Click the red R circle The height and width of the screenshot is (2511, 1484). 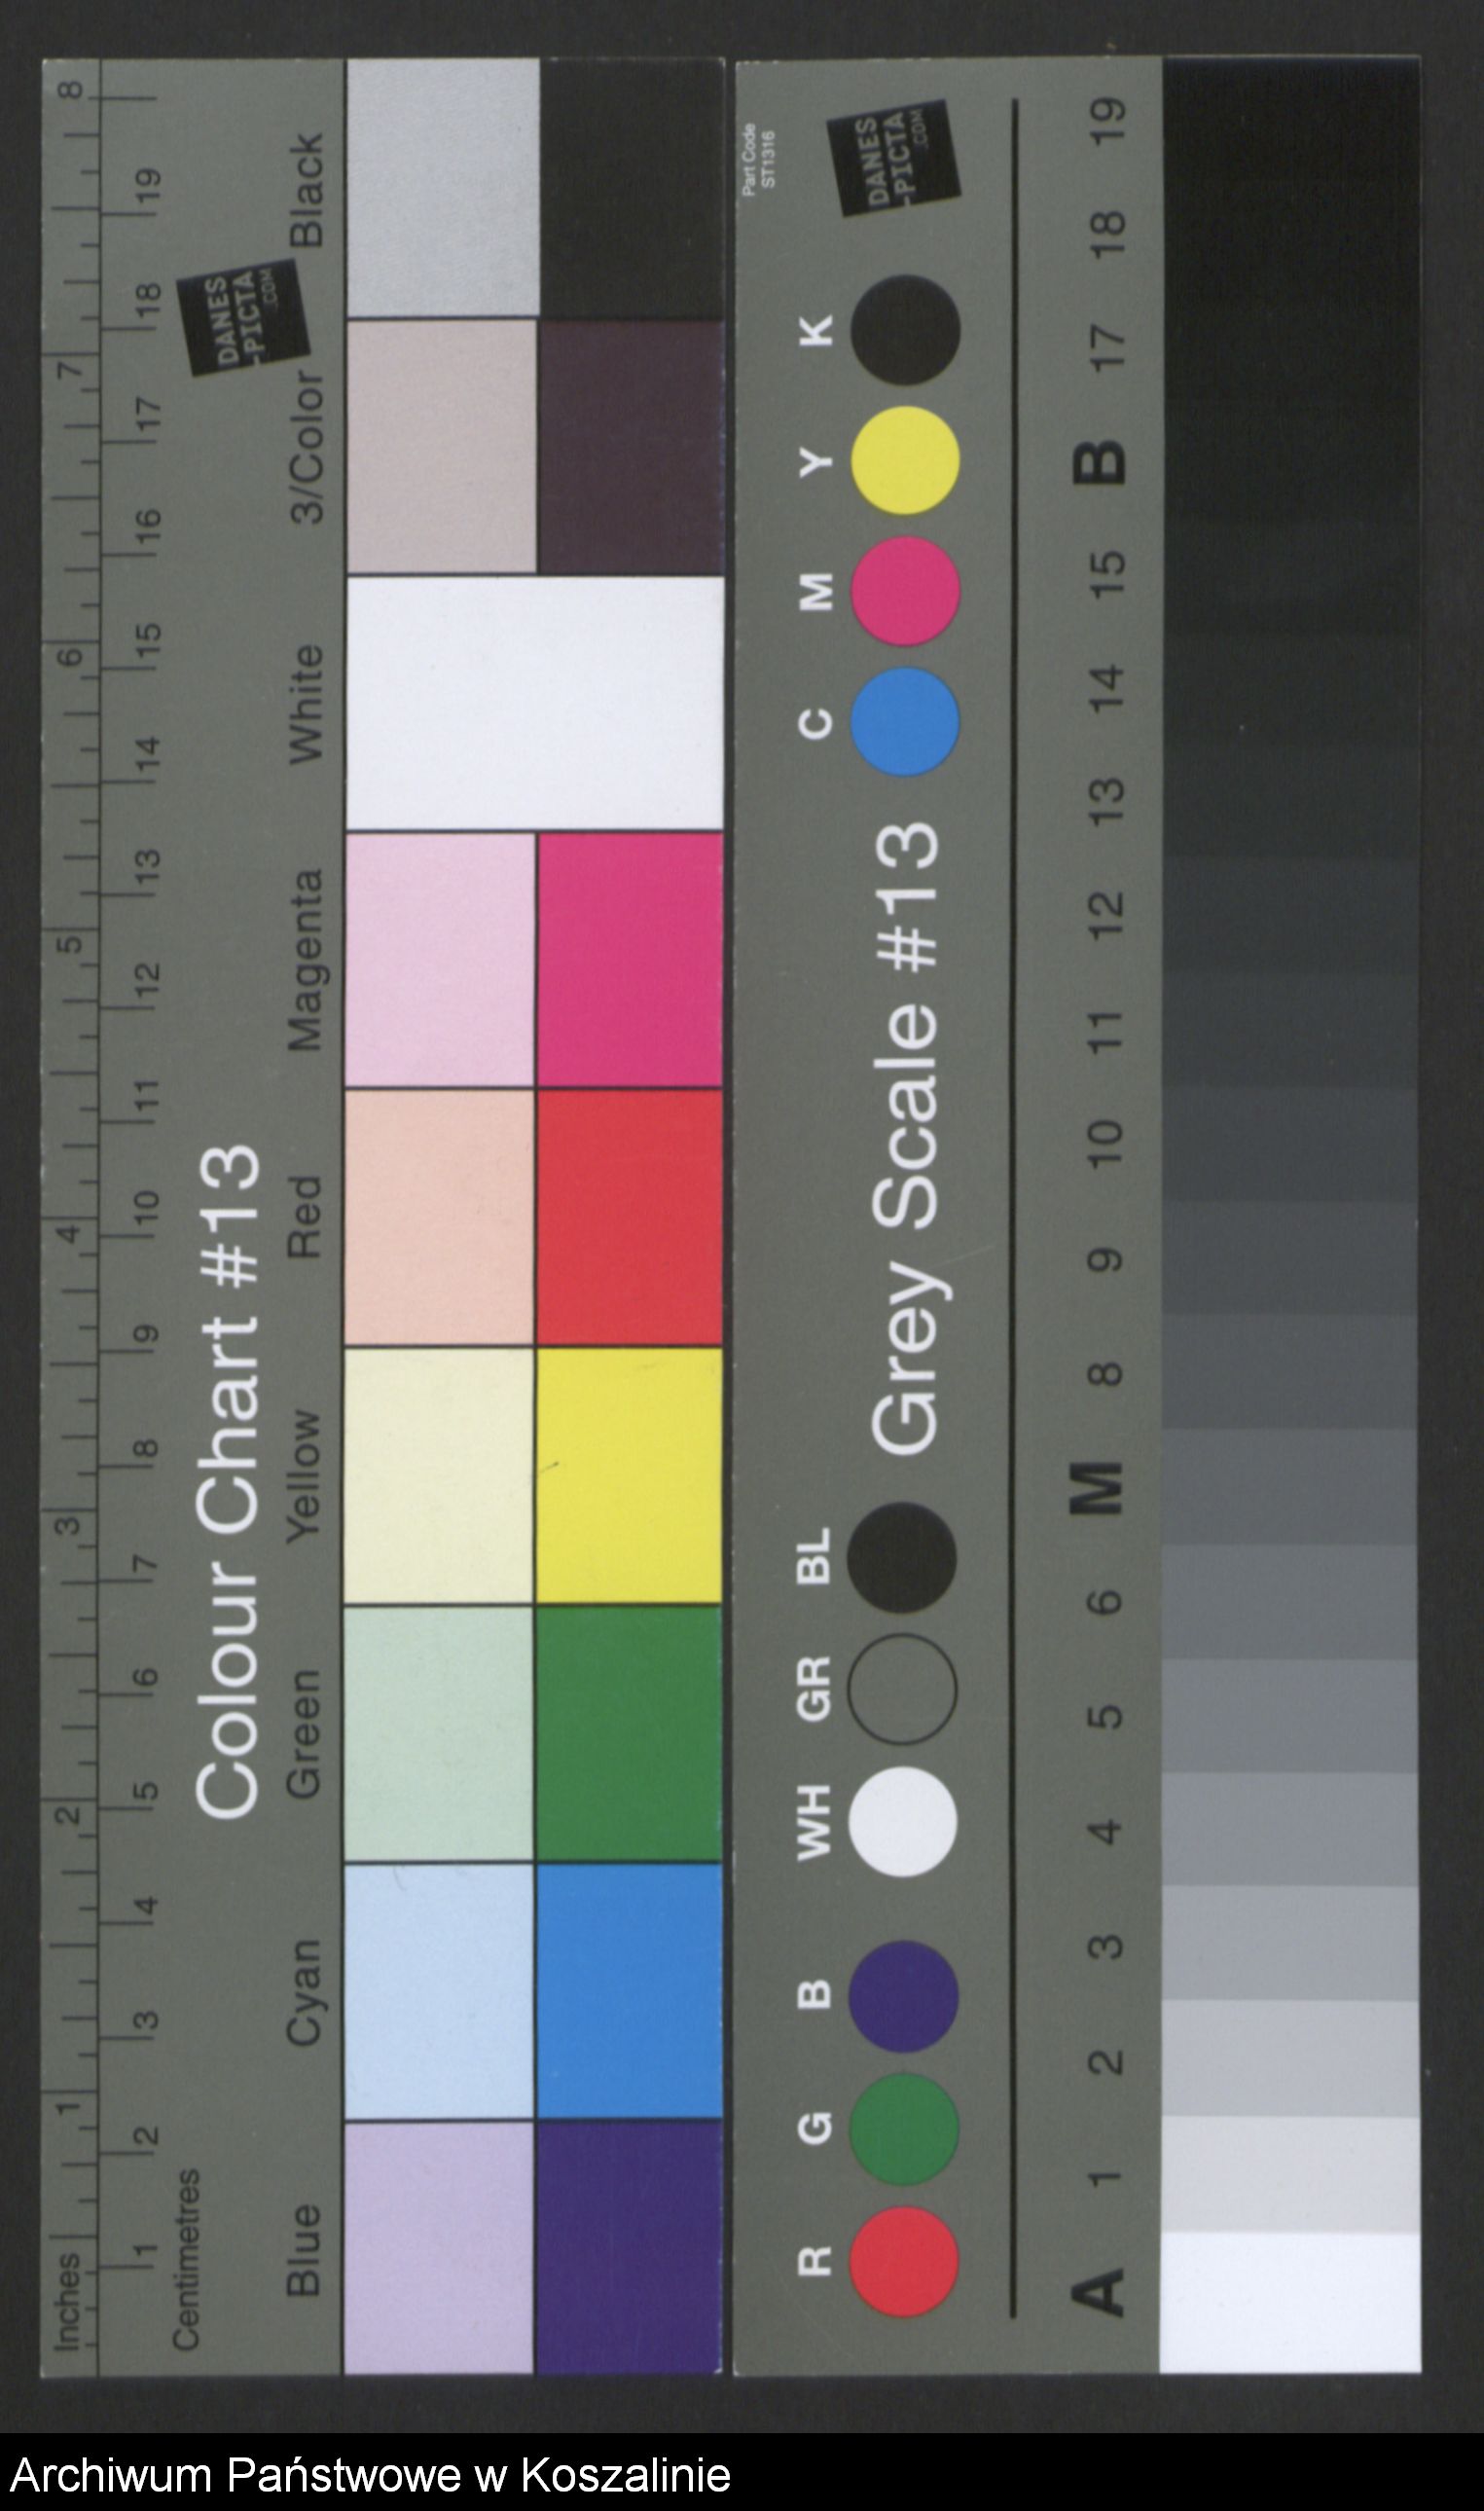click(x=904, y=2262)
